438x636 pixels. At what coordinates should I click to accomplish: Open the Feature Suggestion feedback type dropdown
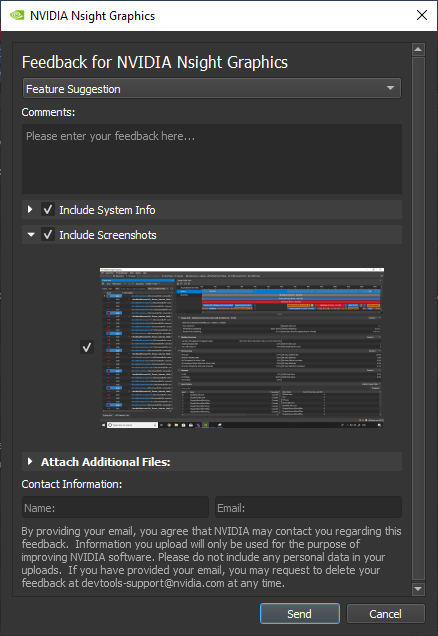(211, 88)
